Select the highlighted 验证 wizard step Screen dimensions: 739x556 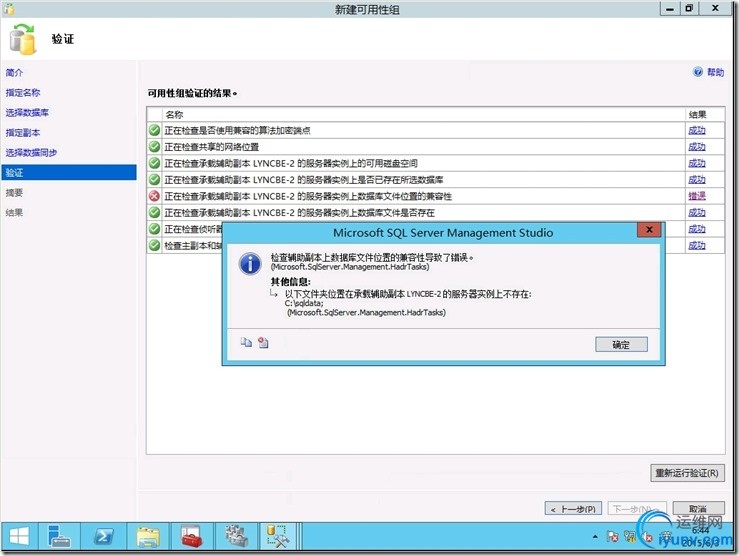point(69,172)
